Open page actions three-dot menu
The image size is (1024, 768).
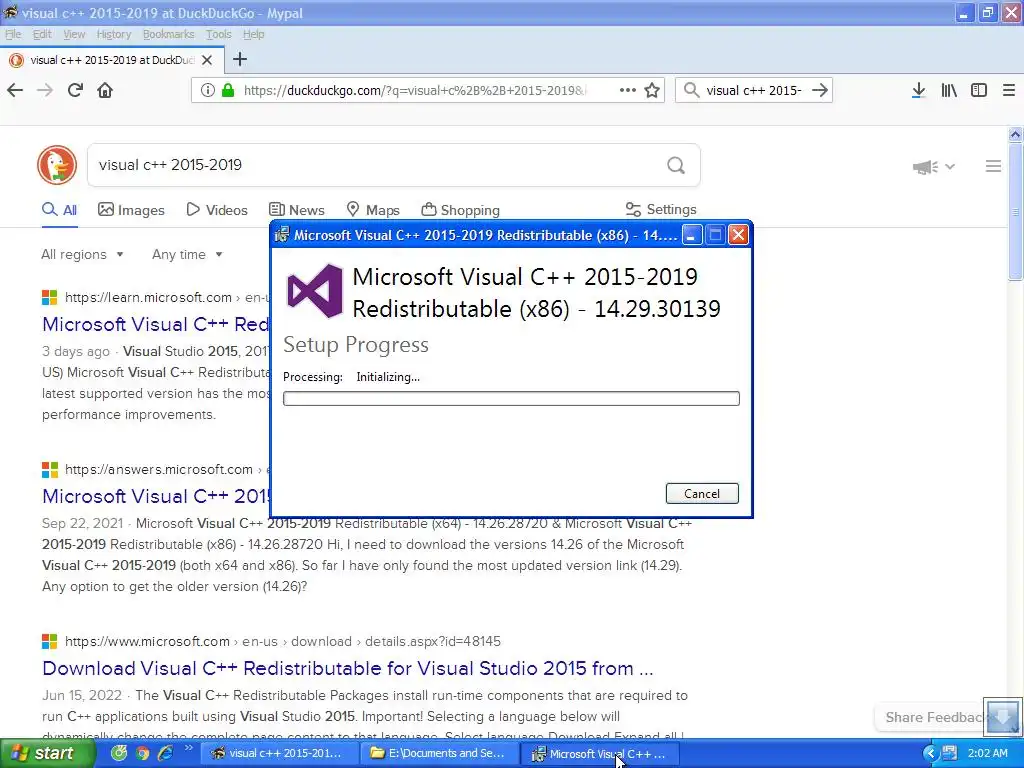click(x=628, y=90)
